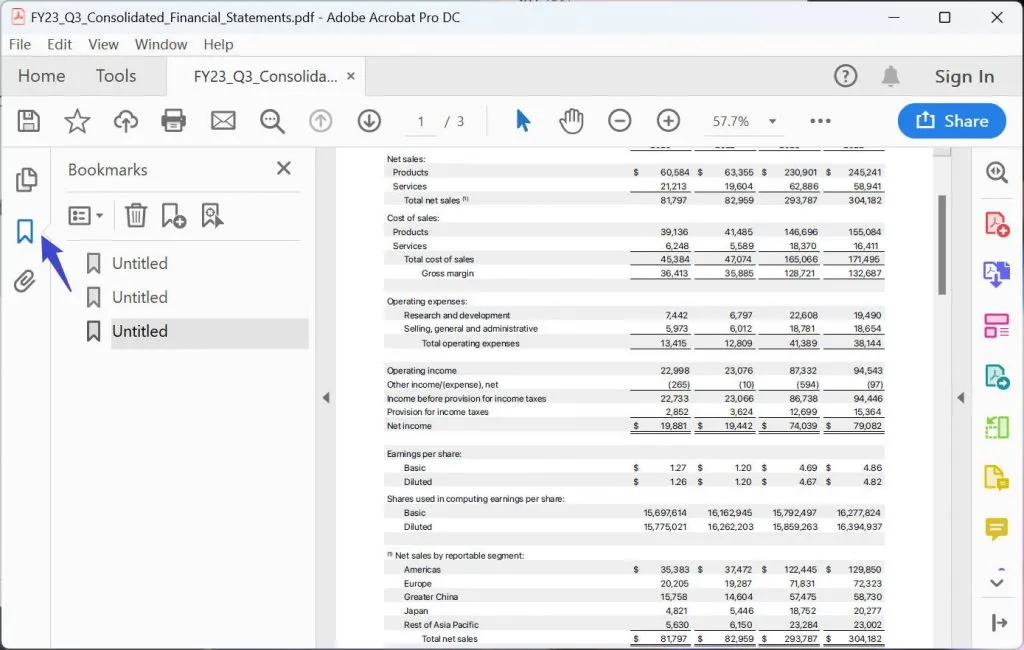Open the View menu
Image resolution: width=1024 pixels, height=650 pixels.
tap(103, 44)
